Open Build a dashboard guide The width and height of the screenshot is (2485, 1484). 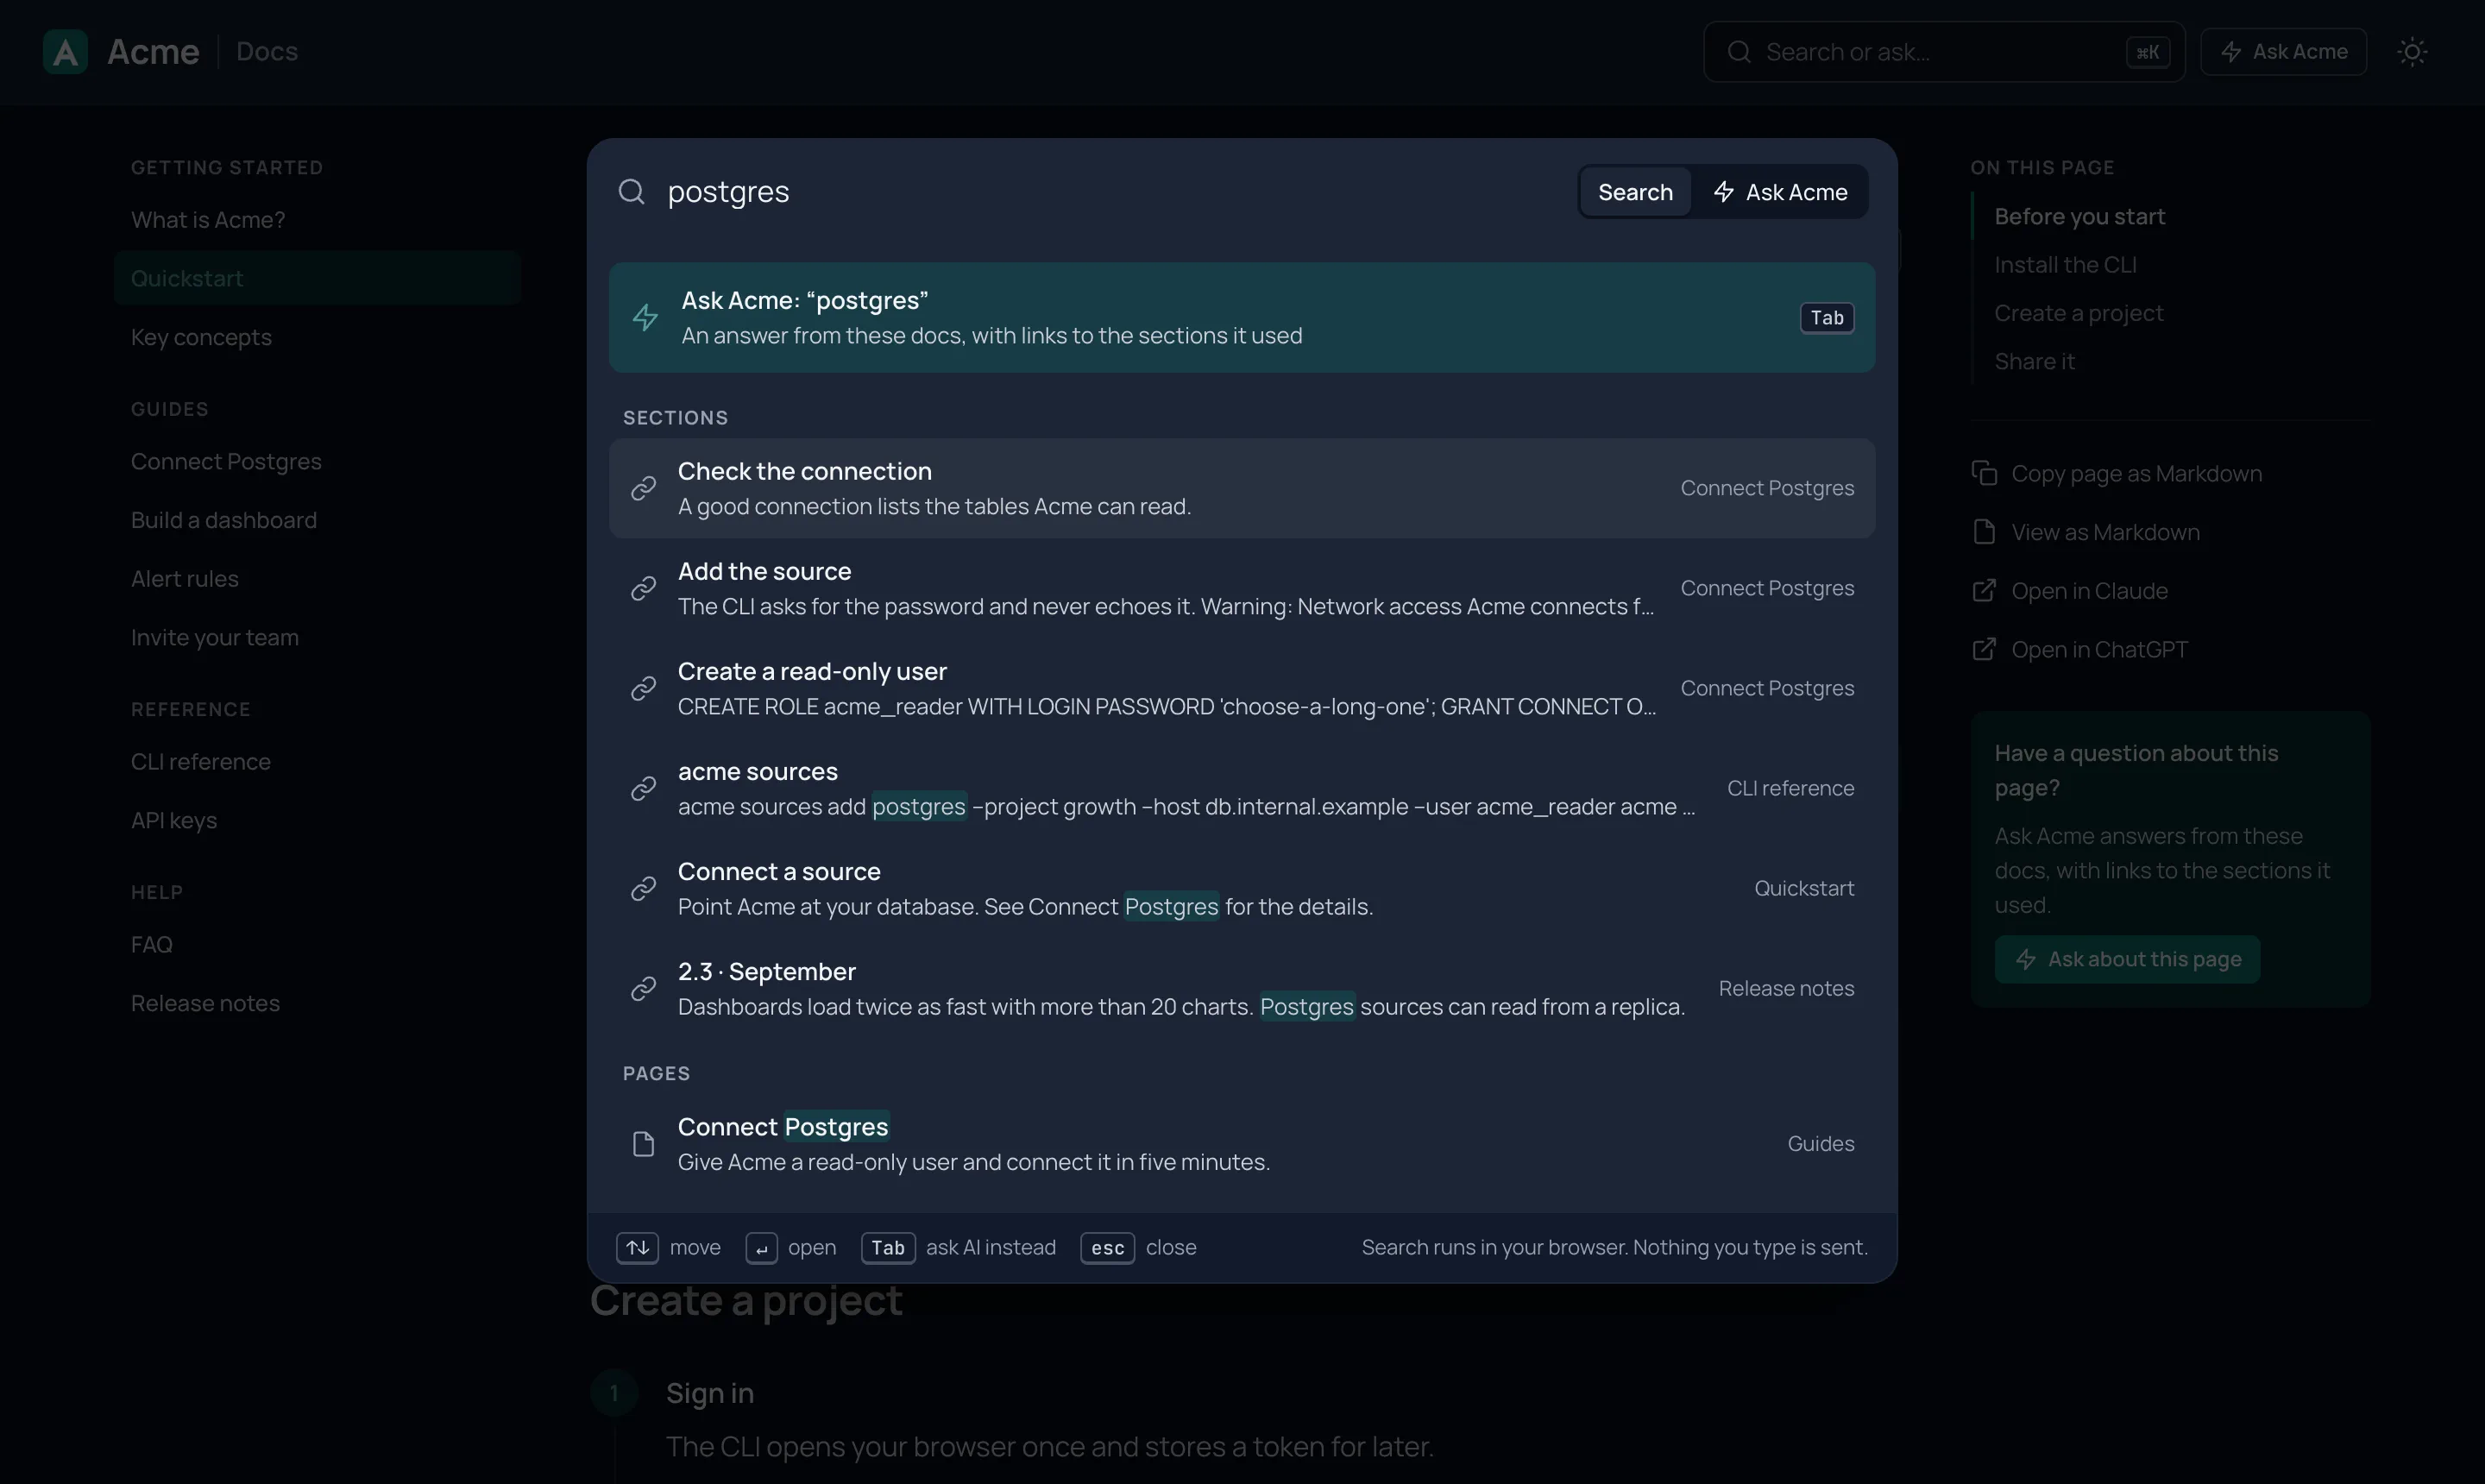coord(224,520)
